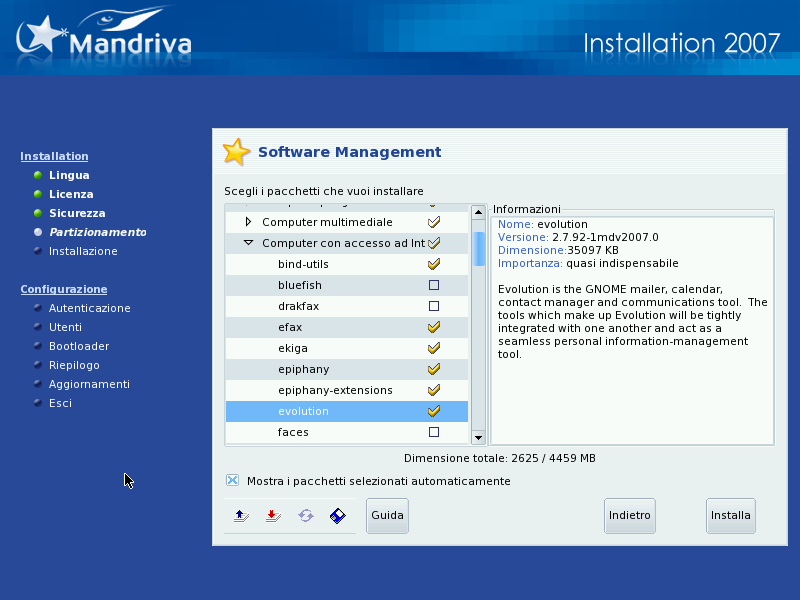Collapse the 'Computer con accesso ad Int' group

click(249, 243)
